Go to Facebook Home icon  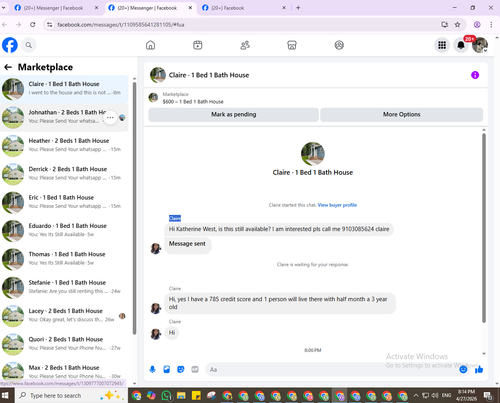pyautogui.click(x=150, y=45)
